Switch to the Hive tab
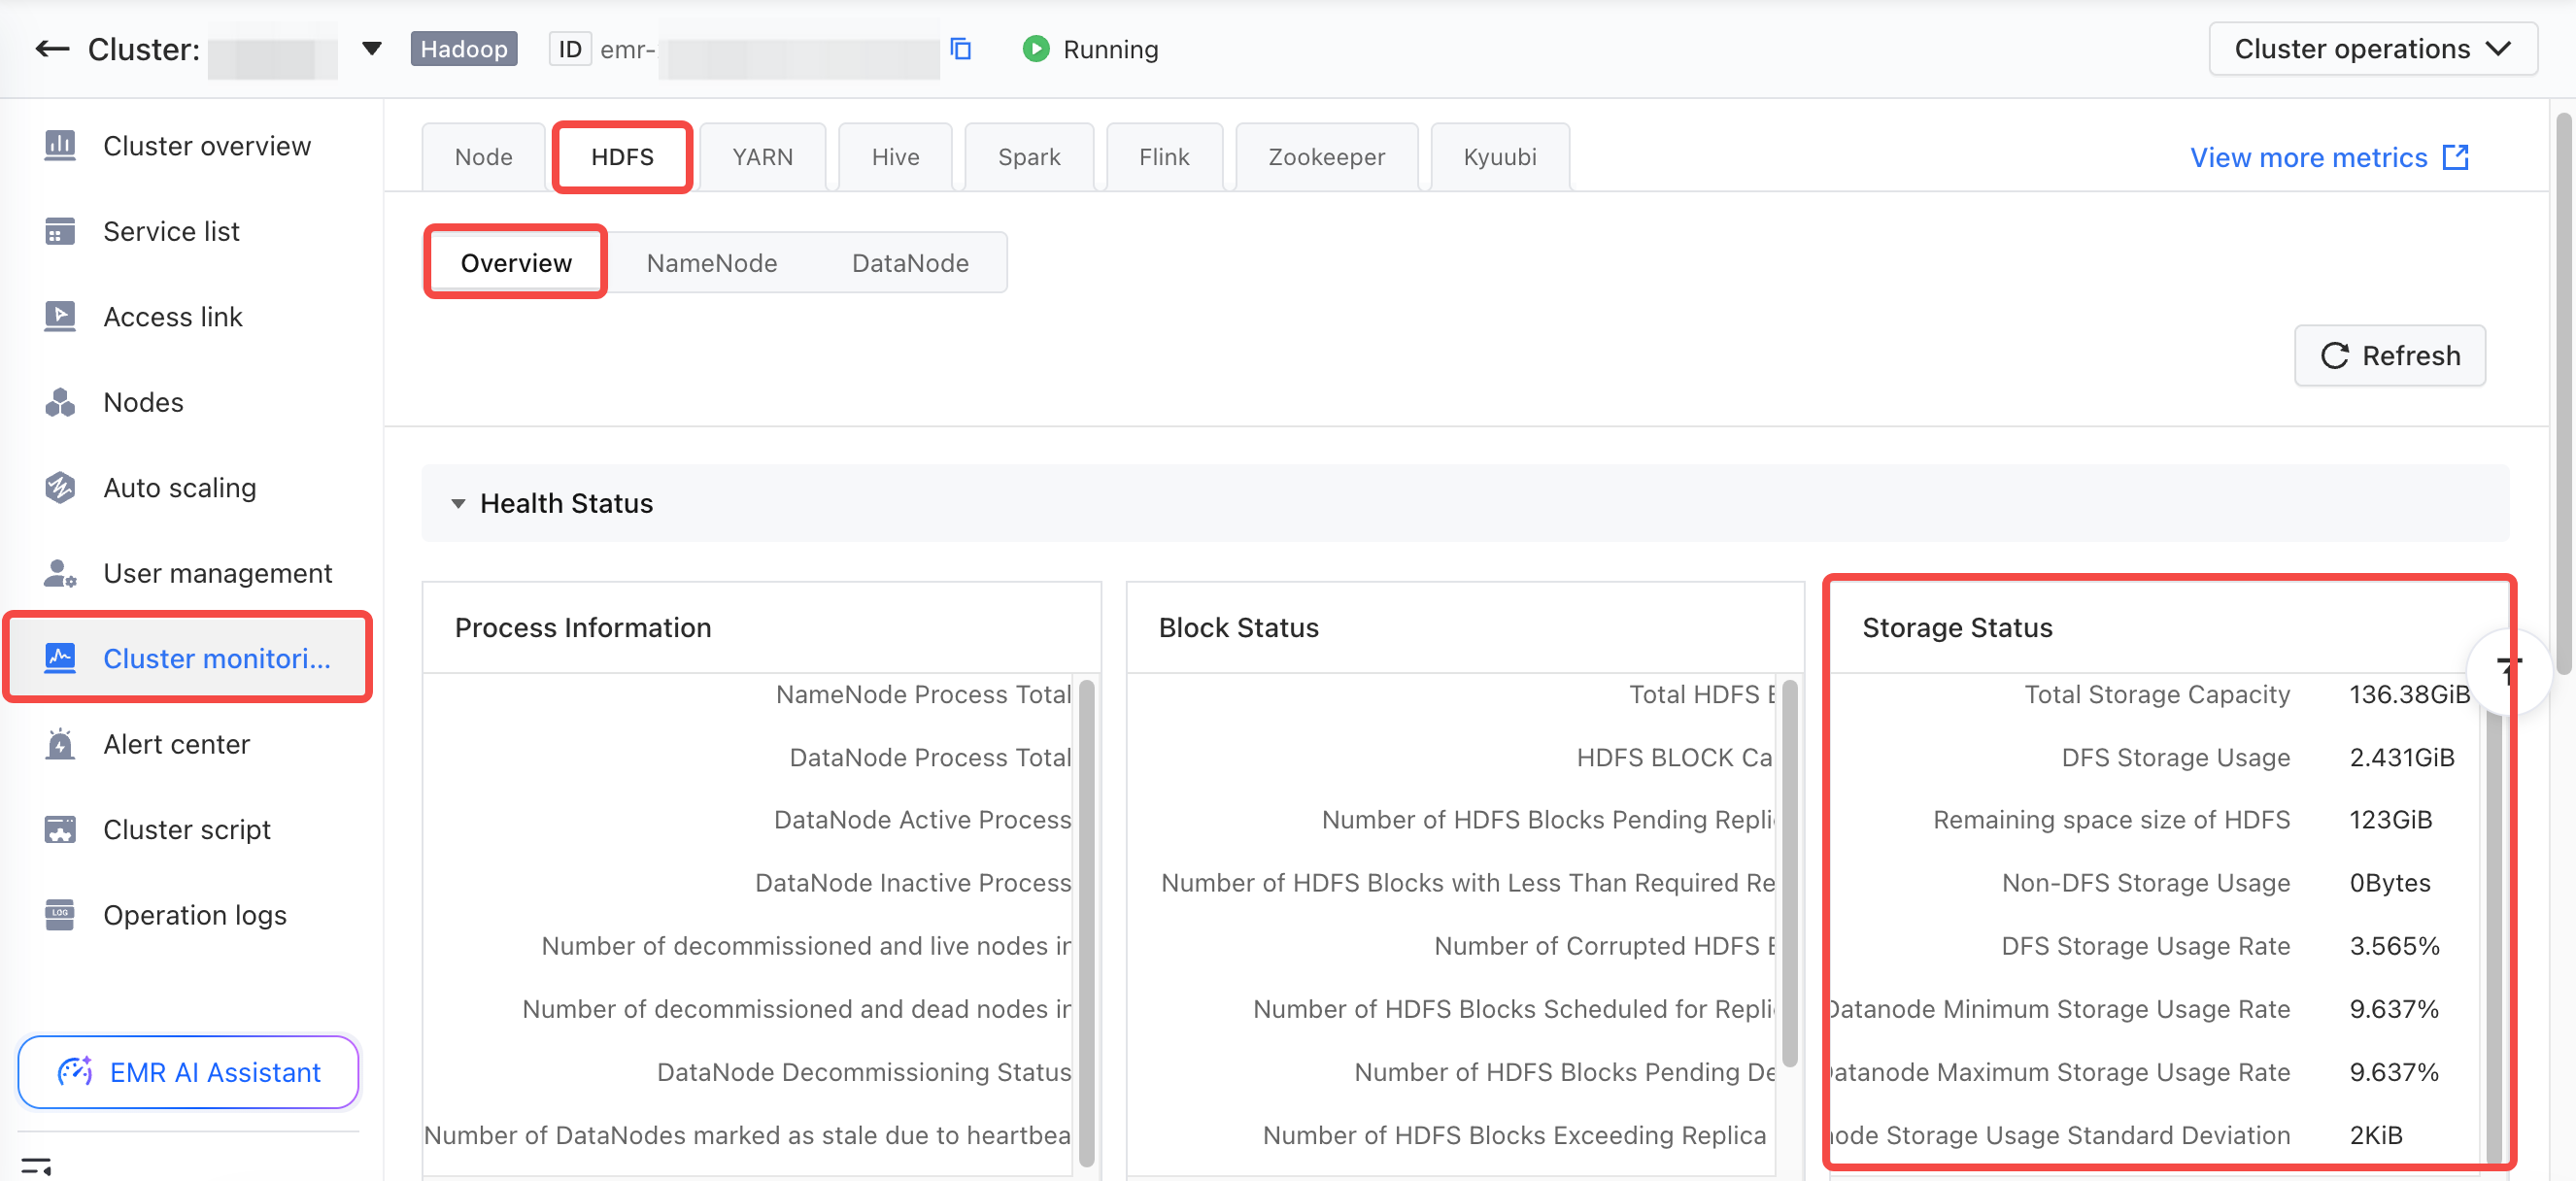This screenshot has width=2576, height=1181. (x=895, y=157)
